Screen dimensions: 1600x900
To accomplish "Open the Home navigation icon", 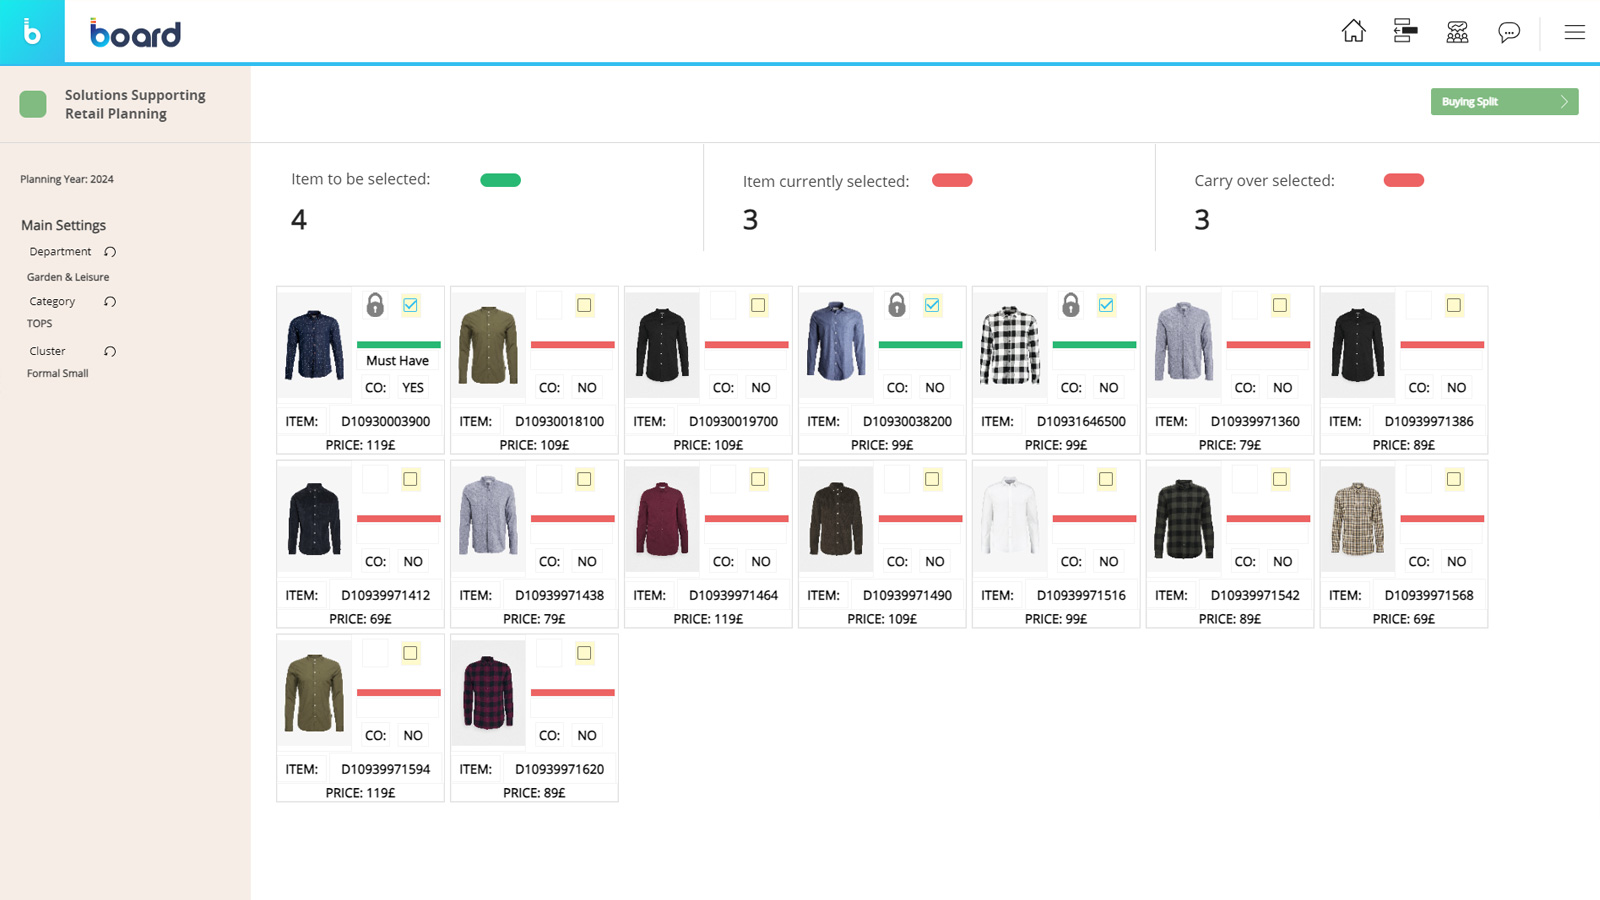I will pyautogui.click(x=1353, y=31).
